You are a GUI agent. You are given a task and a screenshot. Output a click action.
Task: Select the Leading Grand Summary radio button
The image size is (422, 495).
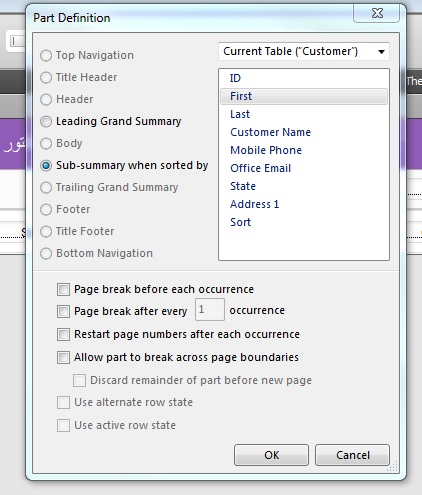(x=46, y=122)
